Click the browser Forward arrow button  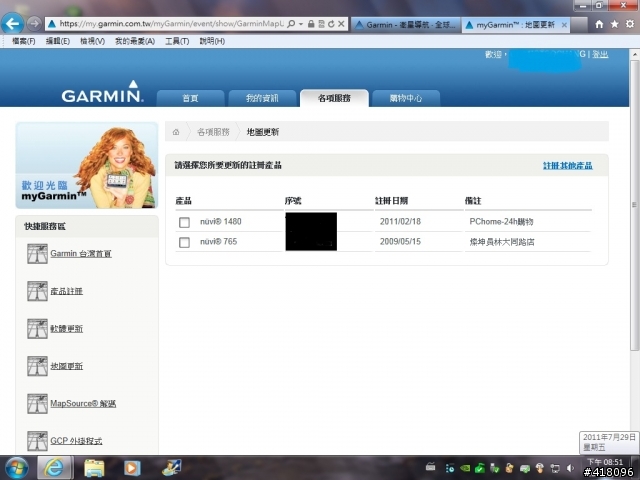pyautogui.click(x=34, y=24)
